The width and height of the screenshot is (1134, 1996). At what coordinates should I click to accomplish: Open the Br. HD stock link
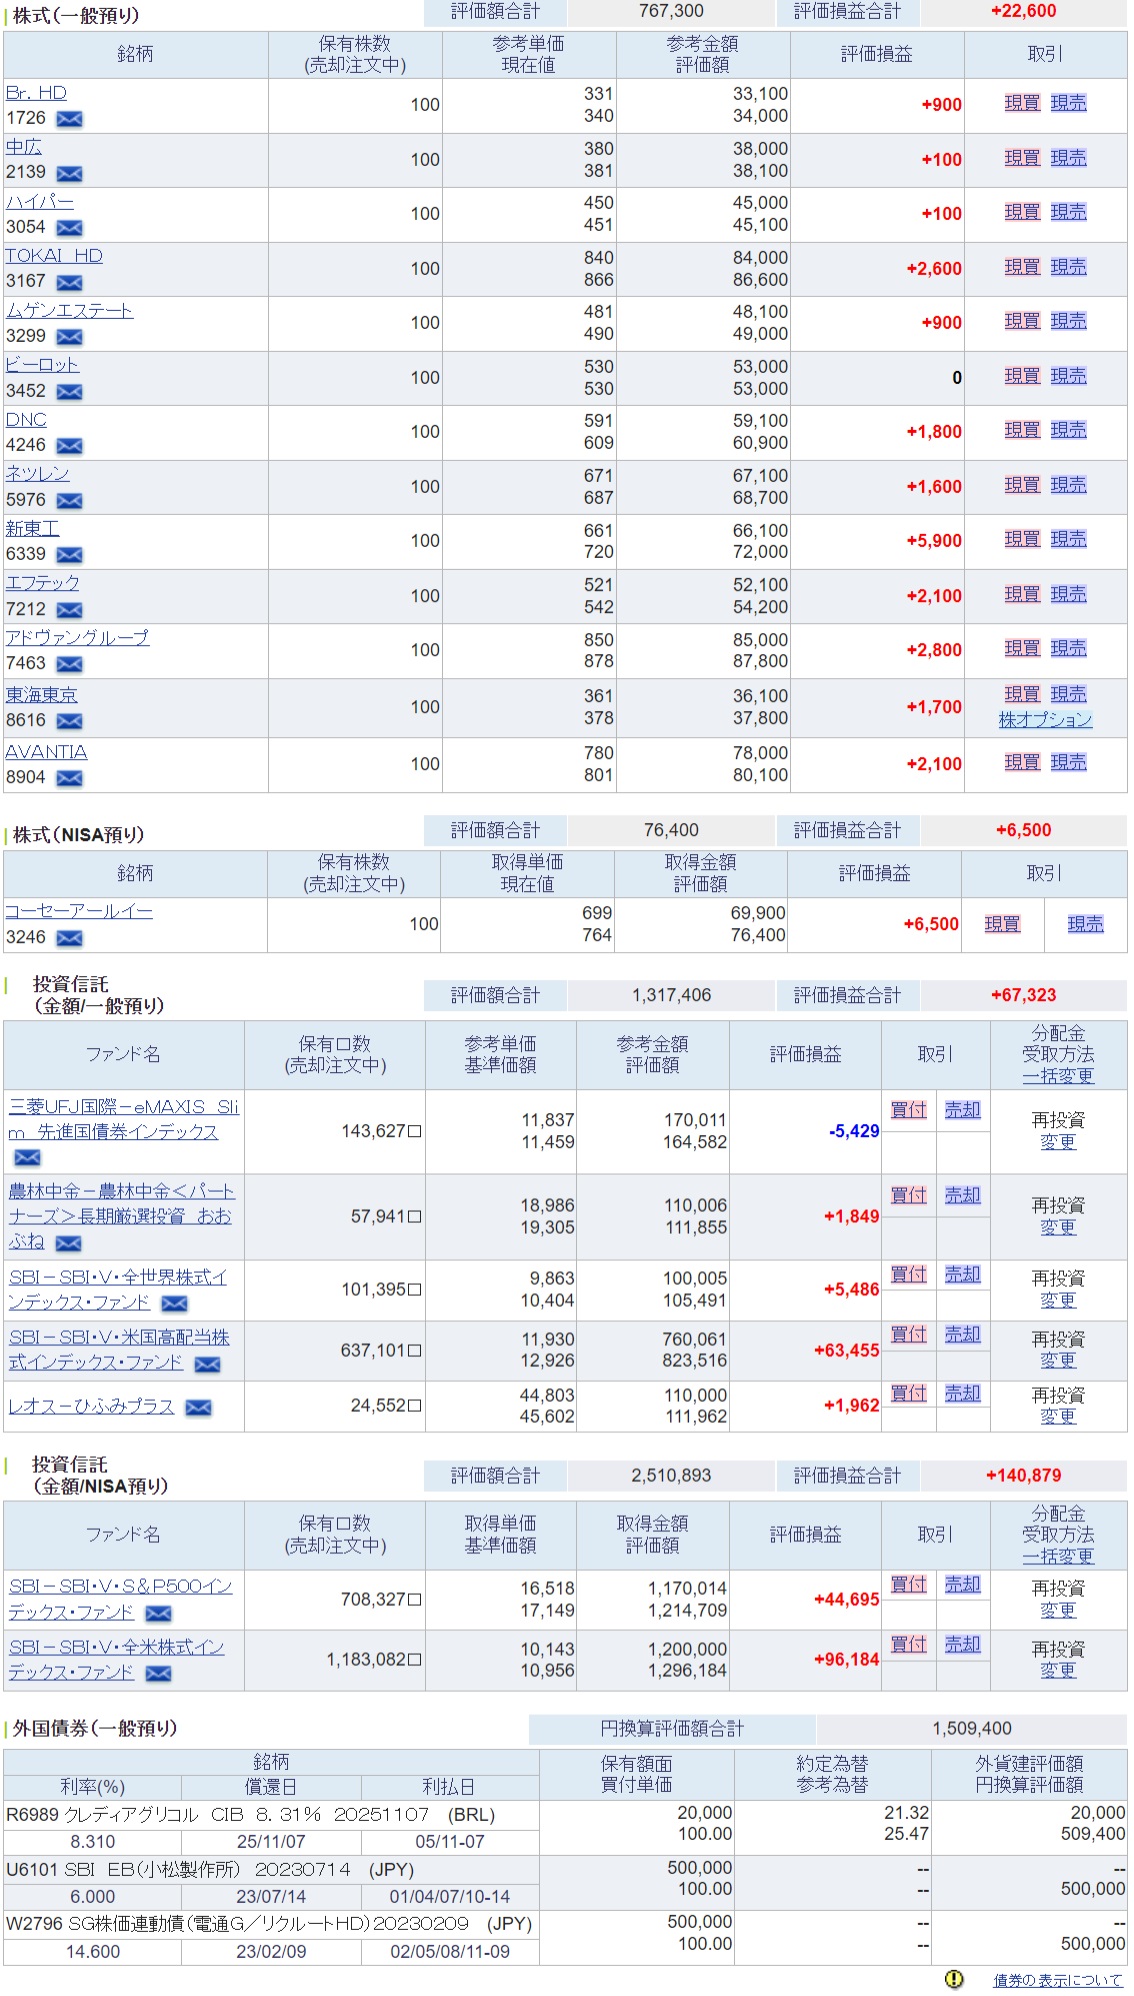click(x=36, y=93)
